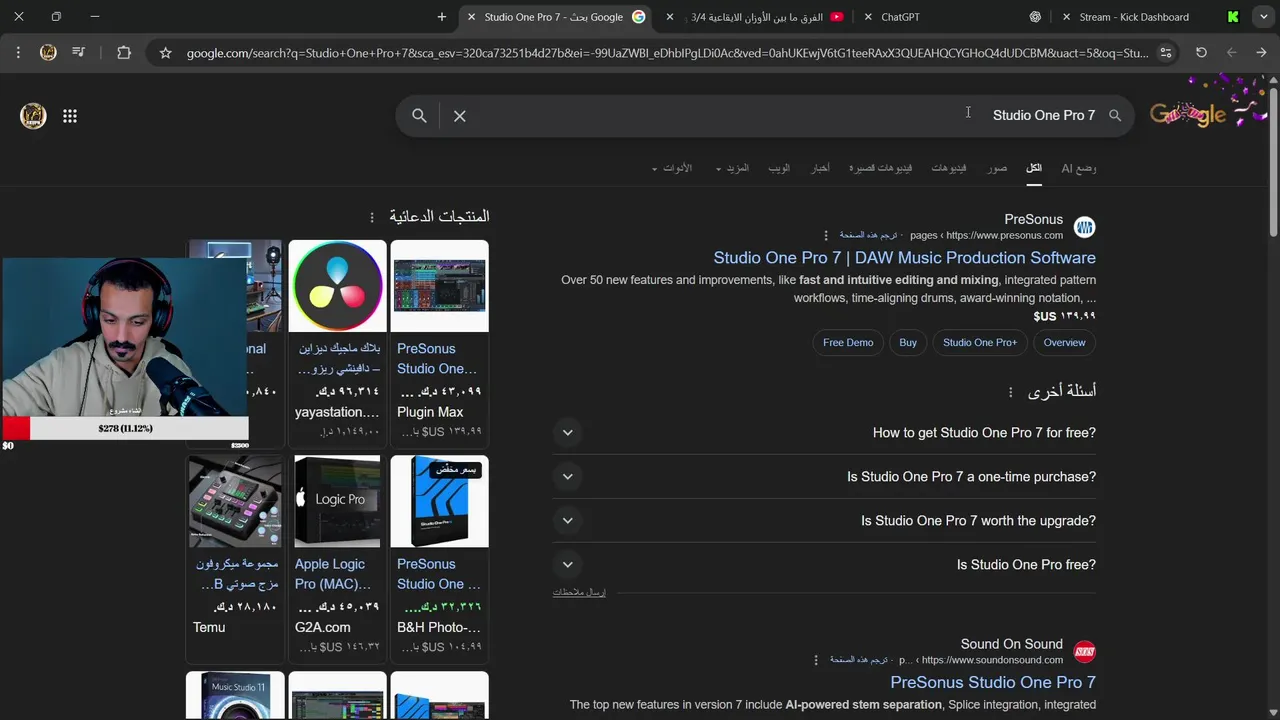The width and height of the screenshot is (1280, 720).
Task: Close the Stream - Kick Dashboard tab
Action: tap(1066, 17)
